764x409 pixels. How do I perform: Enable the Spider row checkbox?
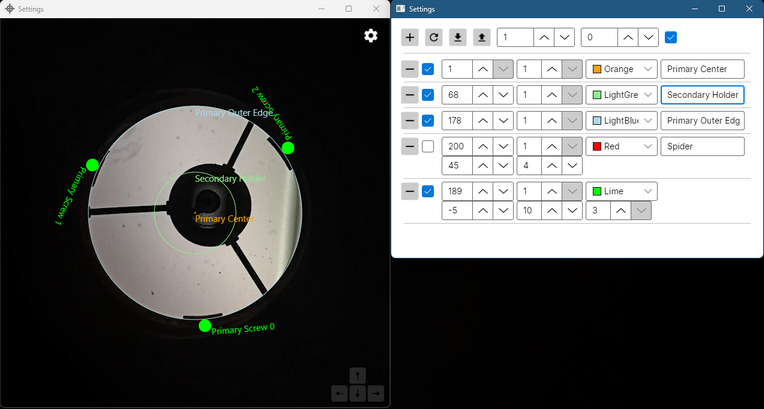tap(428, 146)
